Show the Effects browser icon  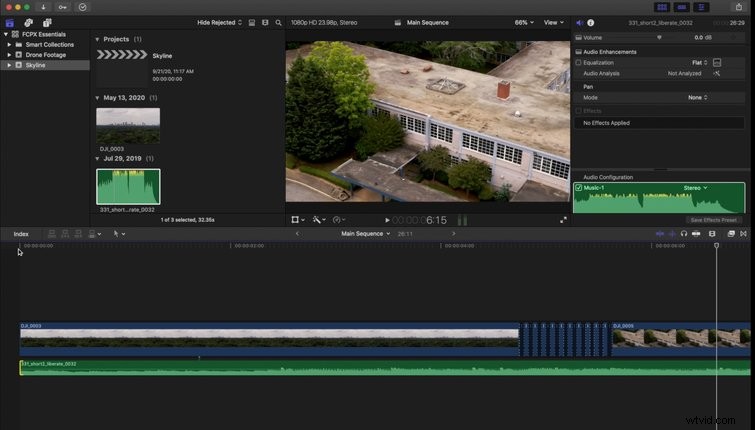tap(731, 234)
